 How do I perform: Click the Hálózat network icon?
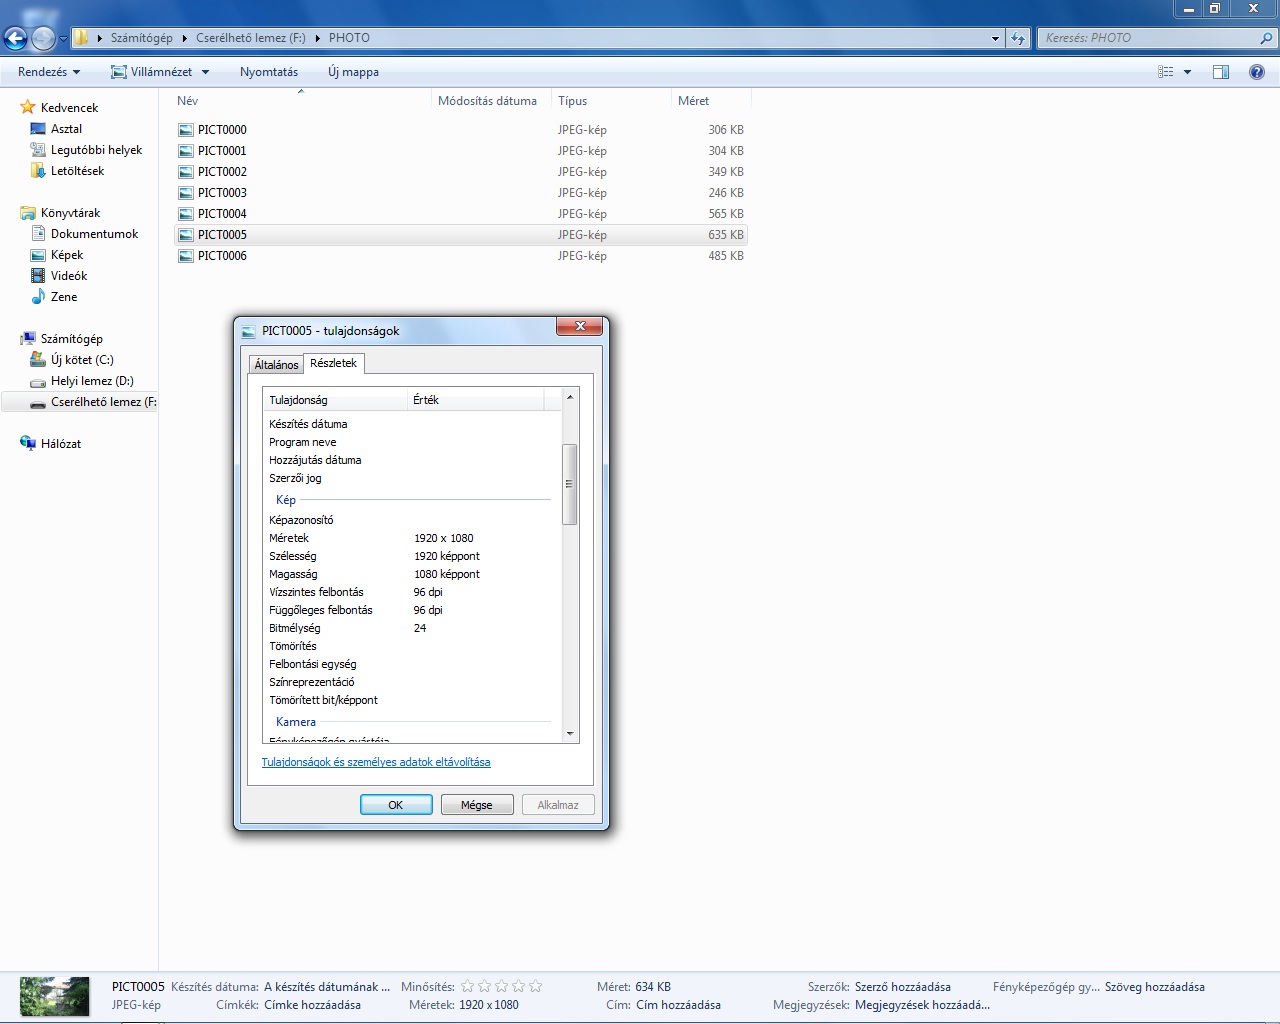coord(28,444)
